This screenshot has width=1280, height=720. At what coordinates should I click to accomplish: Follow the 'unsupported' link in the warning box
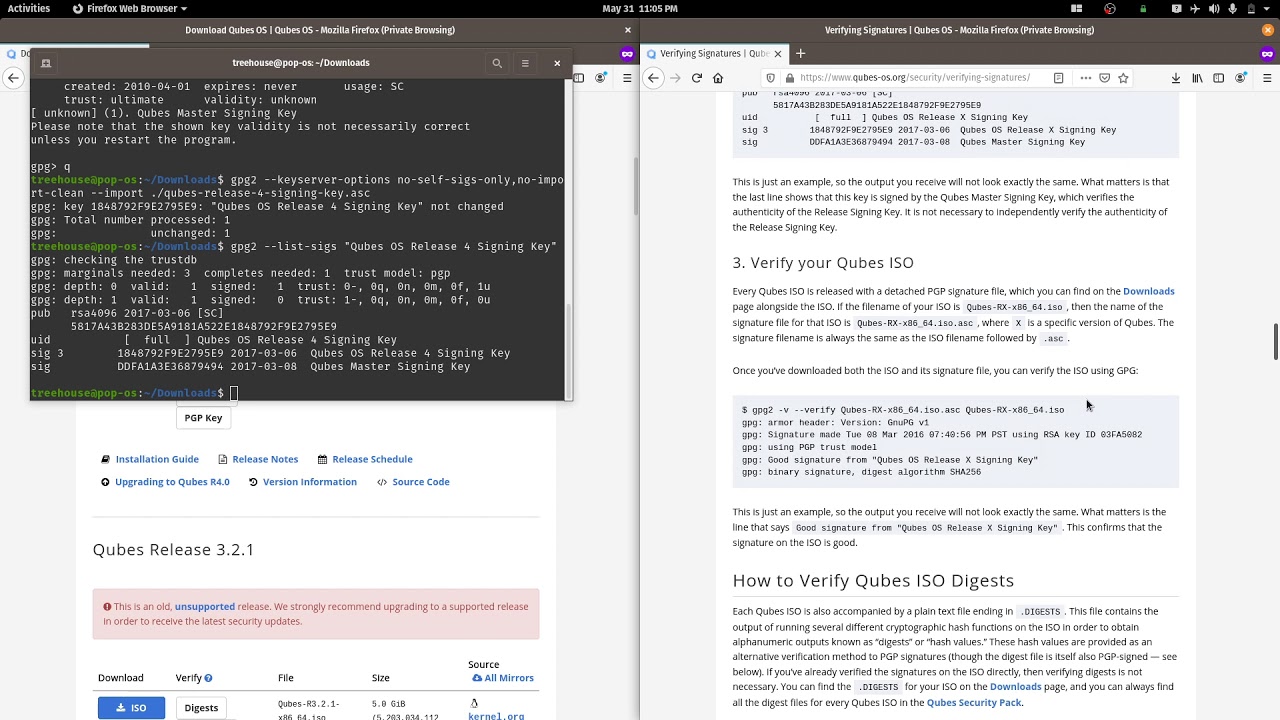(205, 606)
